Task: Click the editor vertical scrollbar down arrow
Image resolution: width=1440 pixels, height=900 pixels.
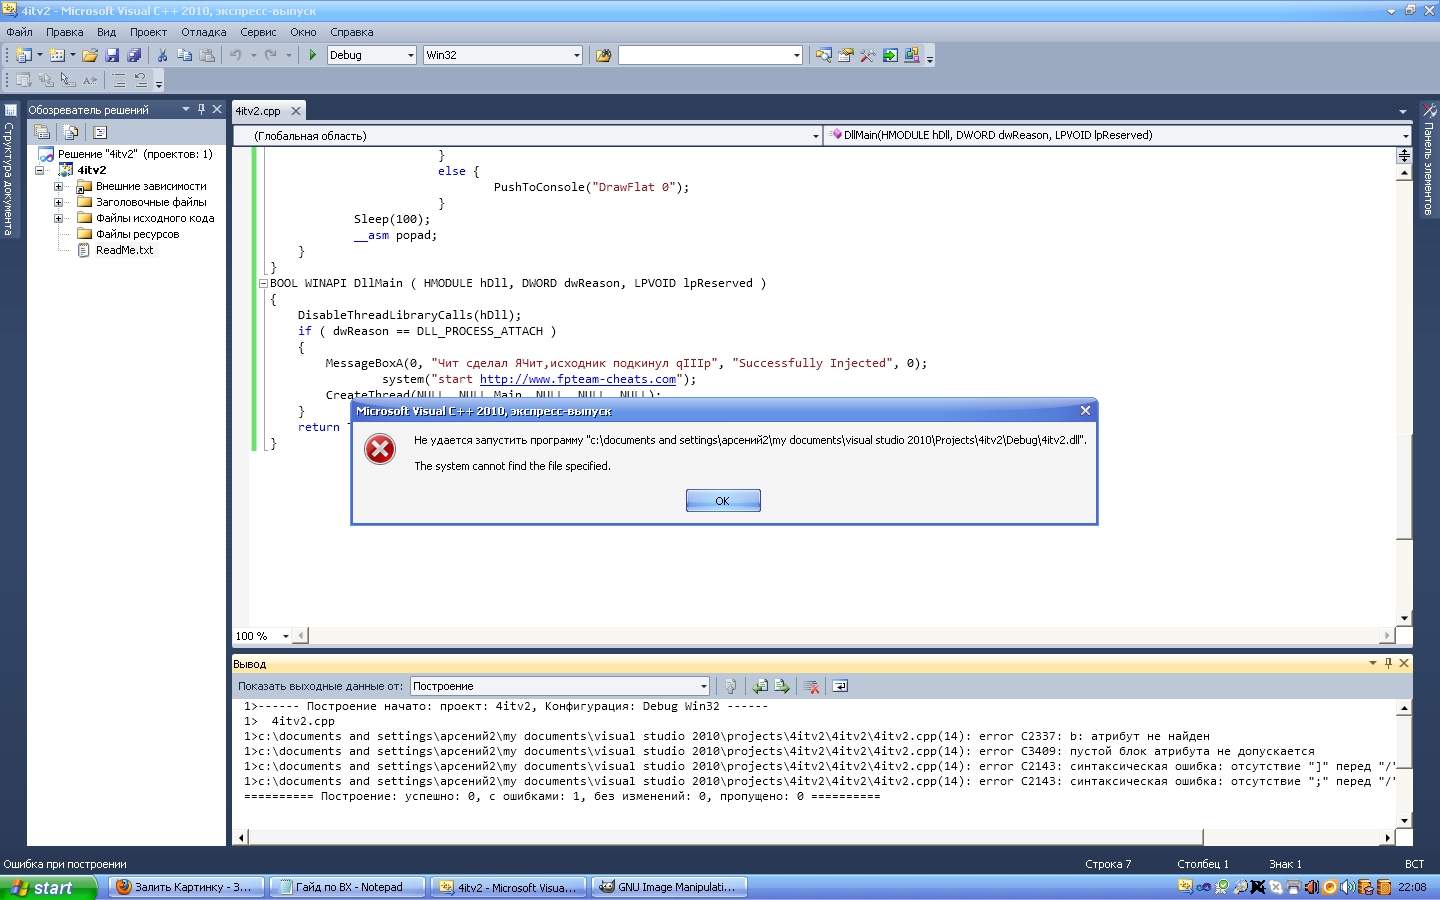Action: (1404, 618)
